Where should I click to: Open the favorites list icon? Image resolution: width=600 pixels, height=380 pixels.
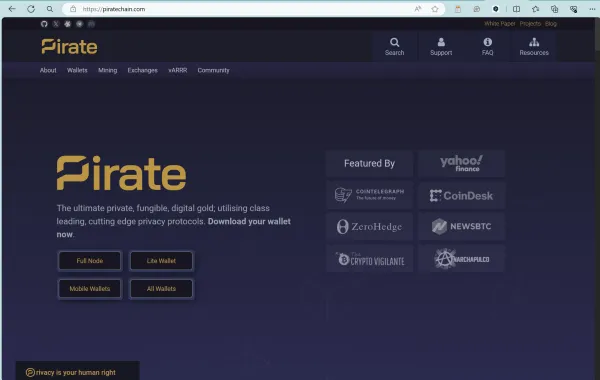[x=535, y=9]
